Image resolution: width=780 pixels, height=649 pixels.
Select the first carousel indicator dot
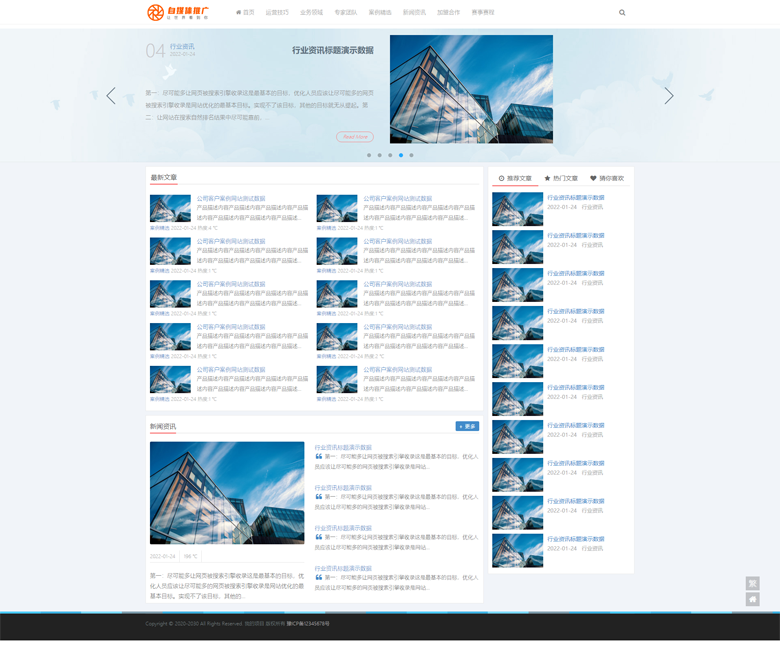click(369, 155)
